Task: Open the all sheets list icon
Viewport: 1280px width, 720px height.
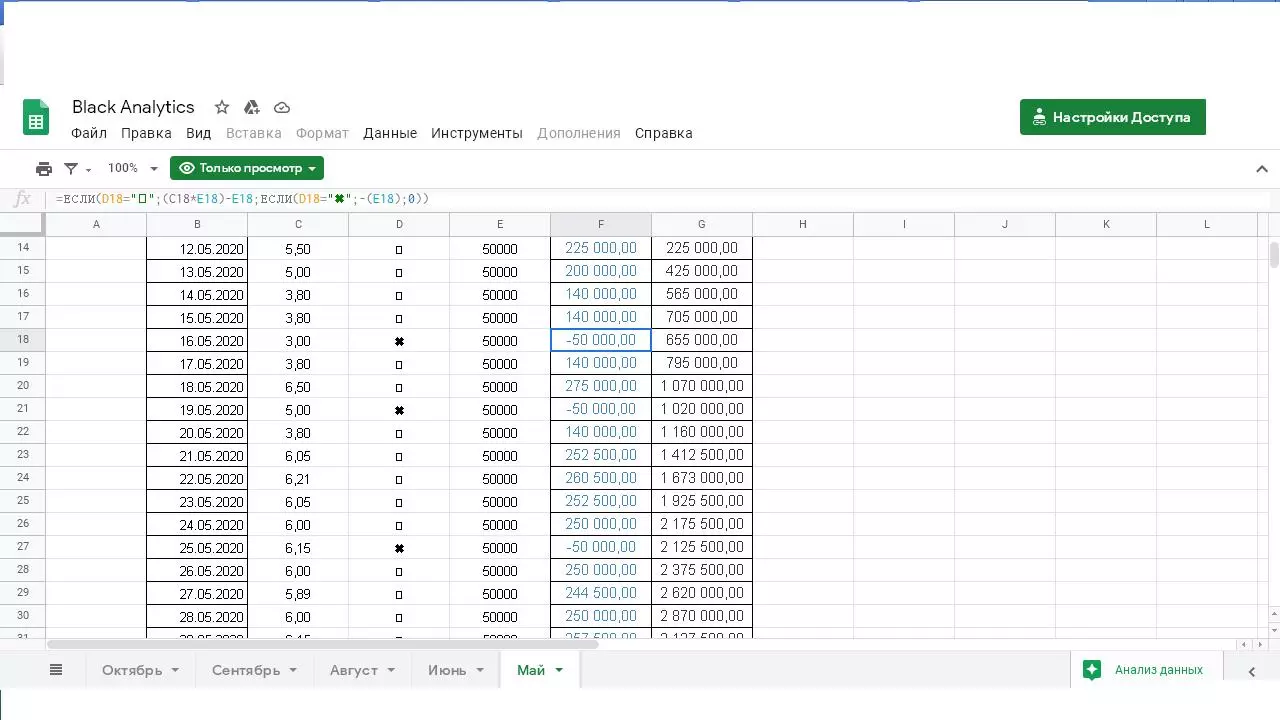Action: 56,670
